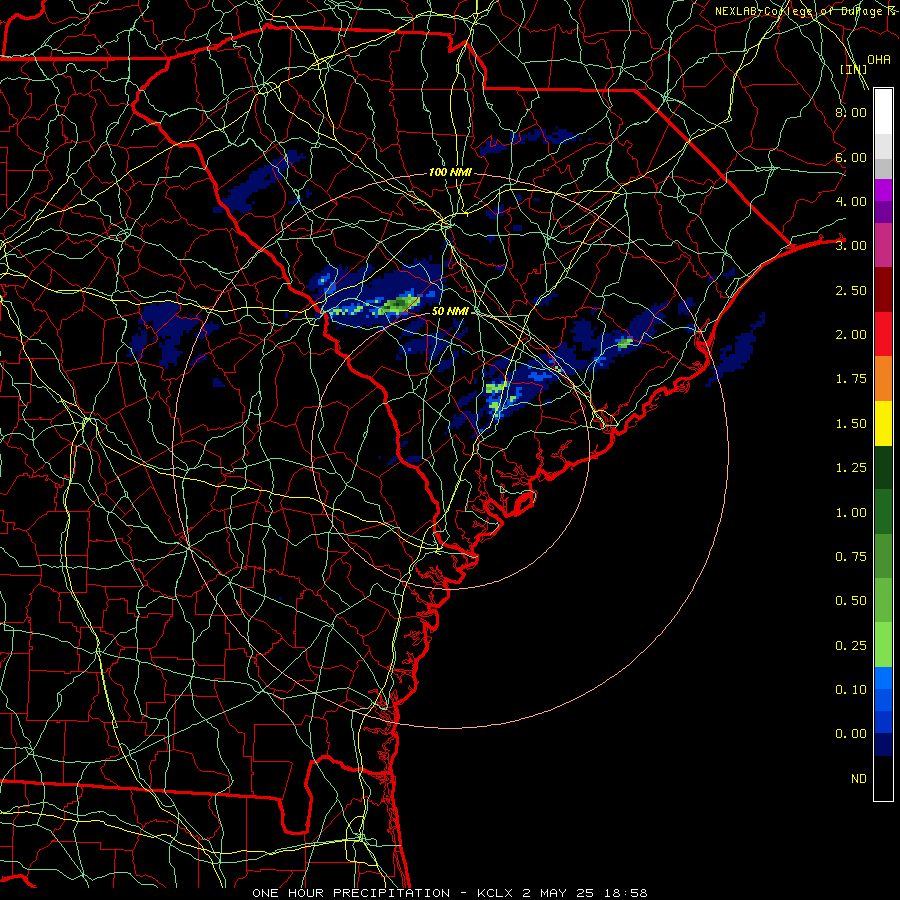Click the 0.50 legend value
Viewport: 900px width, 900px height.
851,601
